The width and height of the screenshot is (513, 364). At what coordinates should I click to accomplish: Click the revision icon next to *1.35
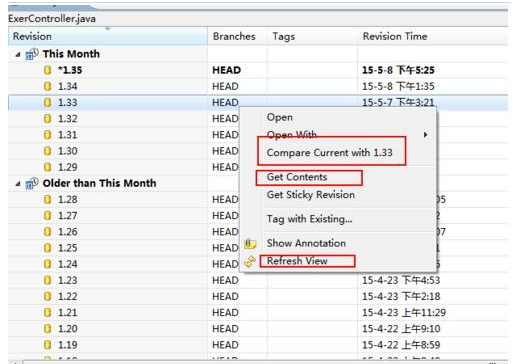[48, 70]
